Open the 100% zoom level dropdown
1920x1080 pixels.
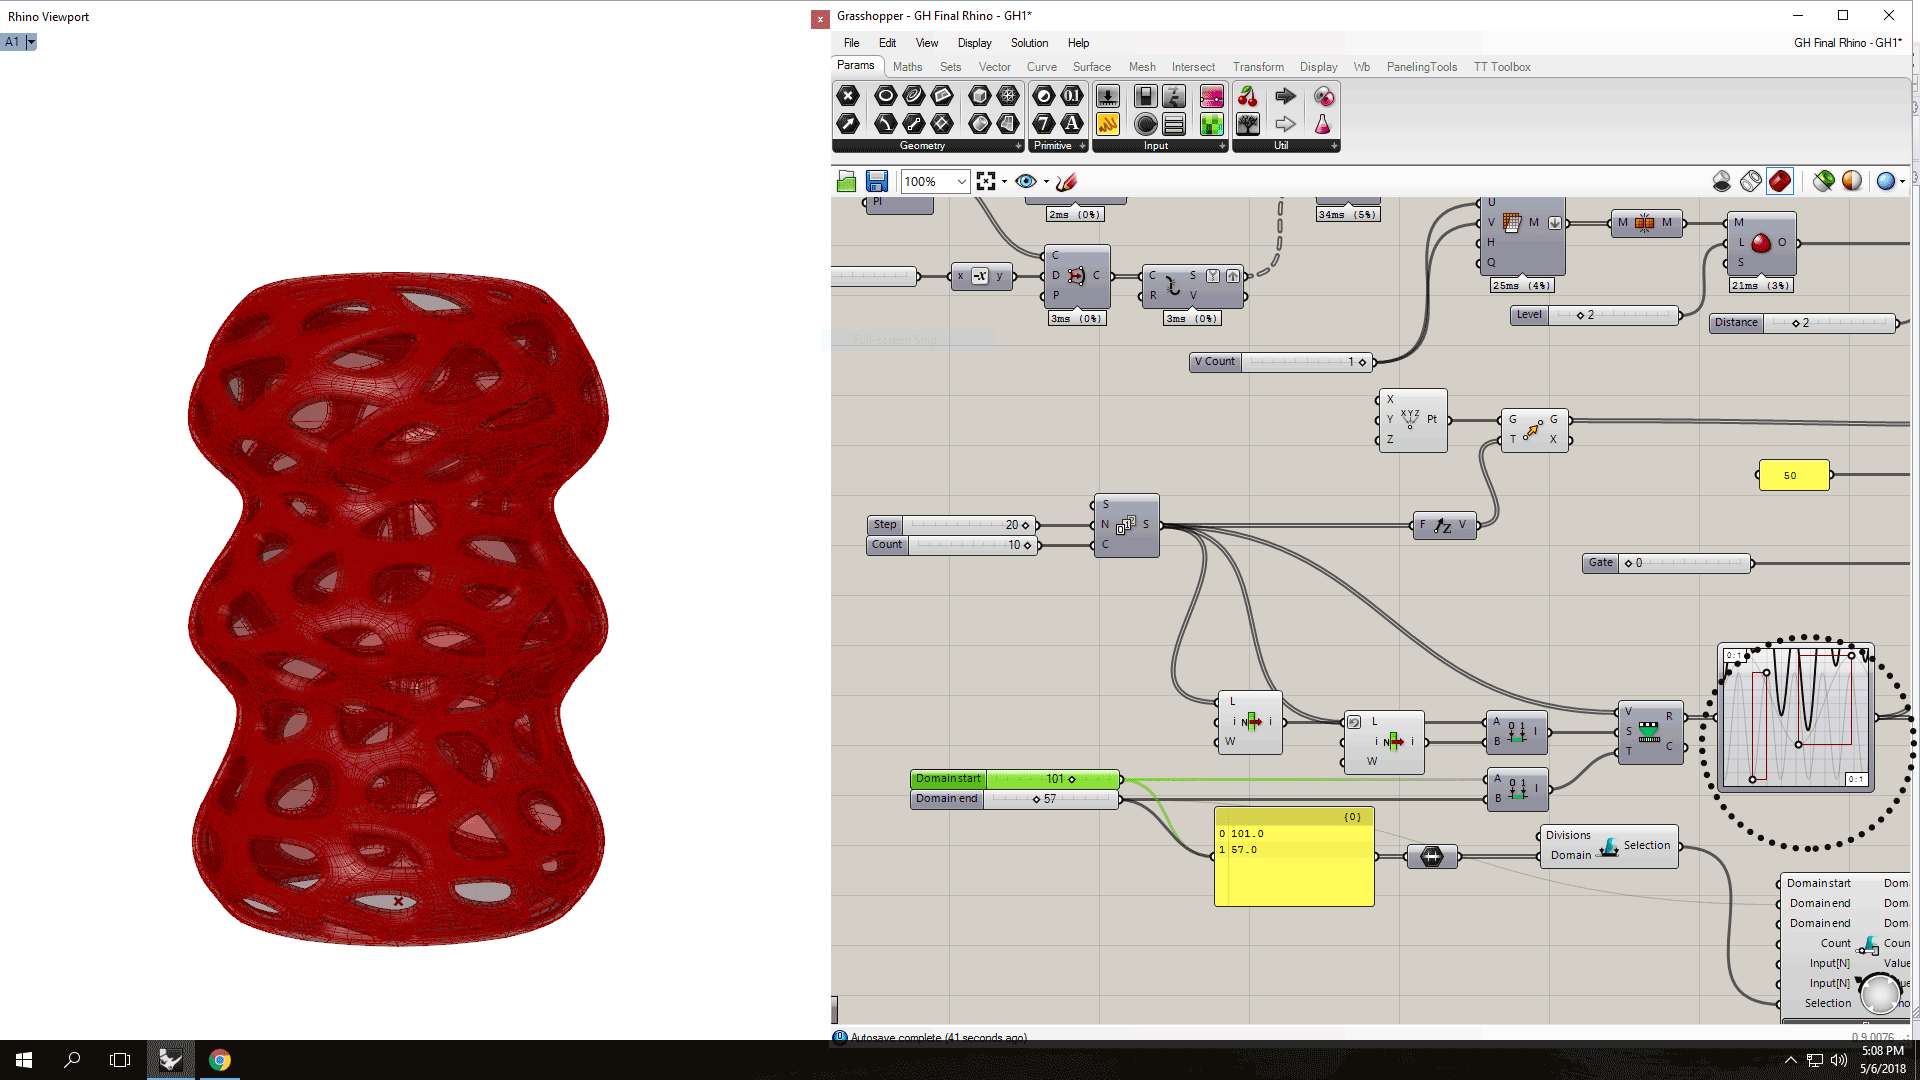(961, 181)
